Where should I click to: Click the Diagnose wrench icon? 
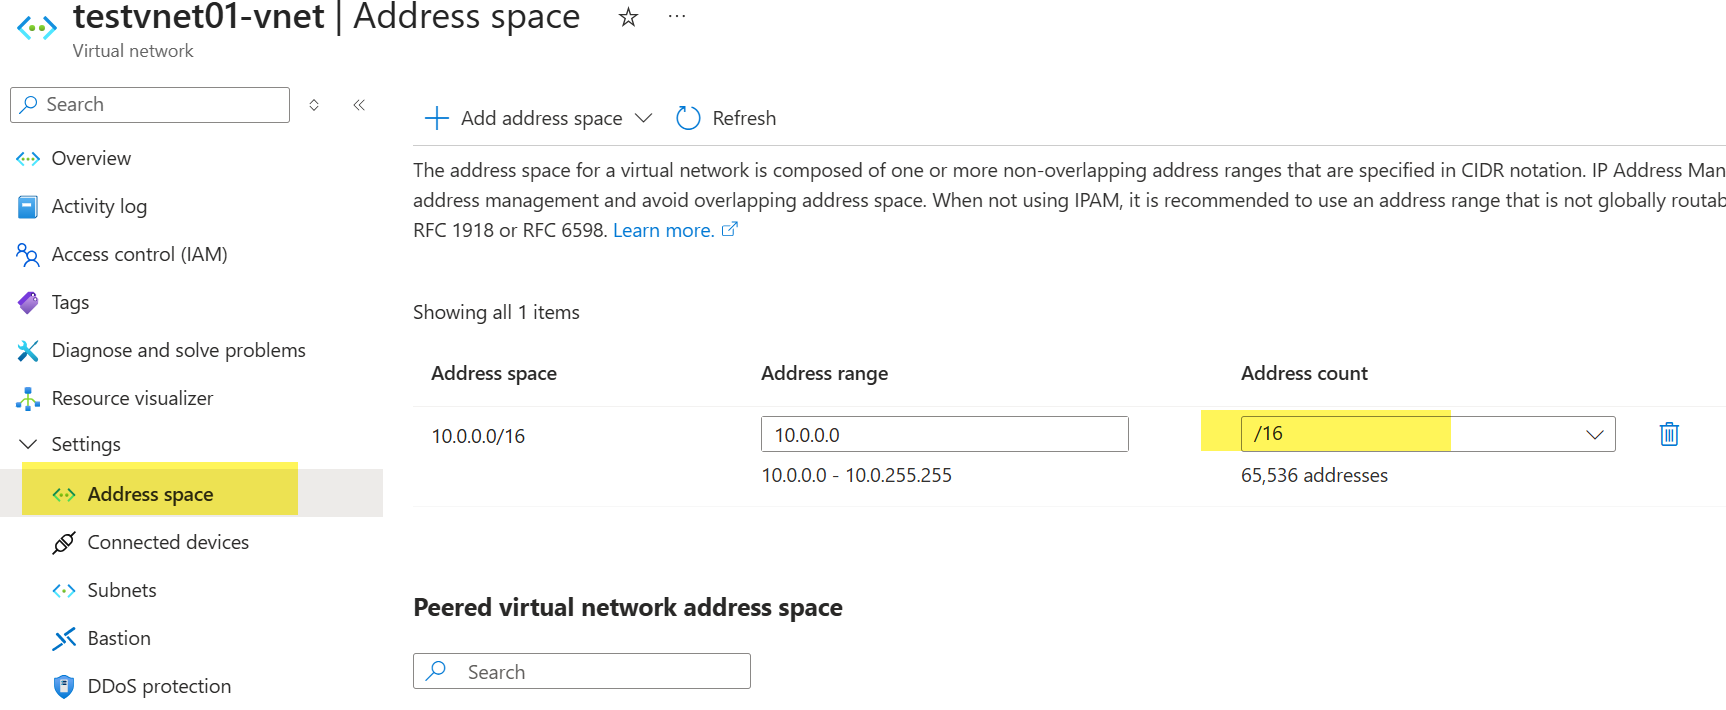coord(28,350)
